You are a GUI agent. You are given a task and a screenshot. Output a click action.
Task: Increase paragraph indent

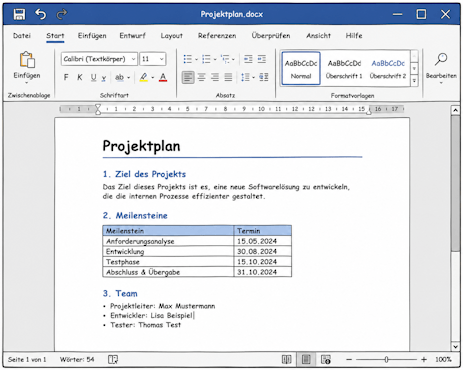click(262, 59)
